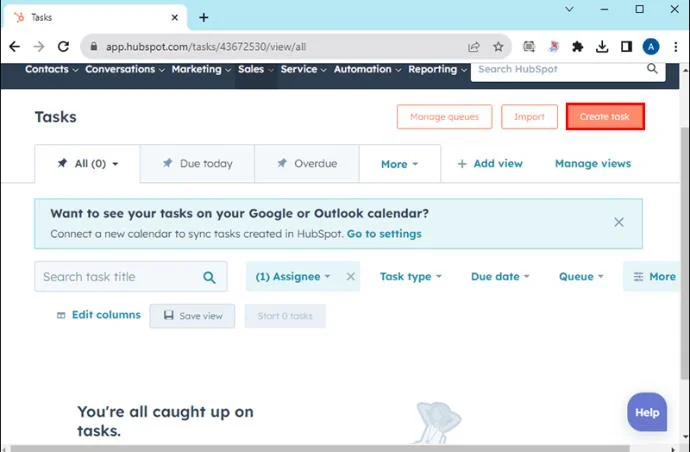Expand the More views dropdown
Screen dimensions: 690x452
tap(400, 164)
